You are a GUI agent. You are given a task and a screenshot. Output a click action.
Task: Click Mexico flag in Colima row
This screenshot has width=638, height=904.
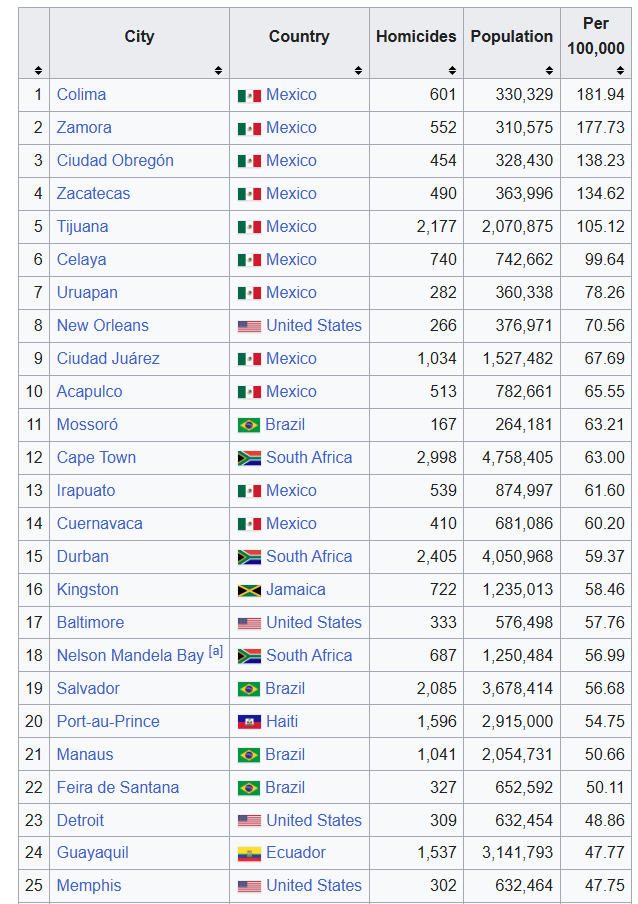click(249, 96)
